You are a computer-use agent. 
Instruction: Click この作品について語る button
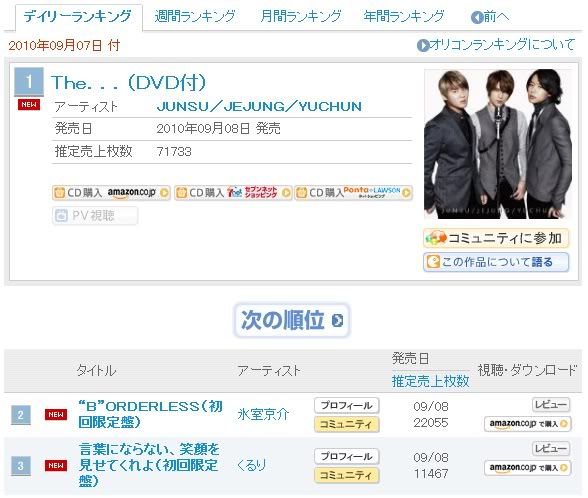[x=496, y=262]
